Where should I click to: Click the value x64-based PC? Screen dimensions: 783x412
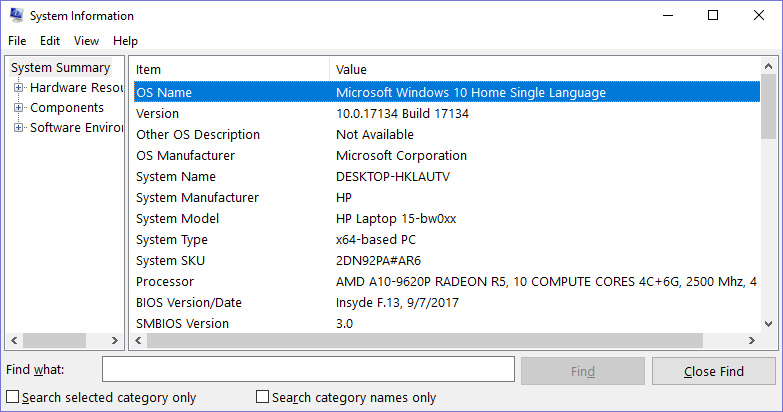pyautogui.click(x=376, y=239)
